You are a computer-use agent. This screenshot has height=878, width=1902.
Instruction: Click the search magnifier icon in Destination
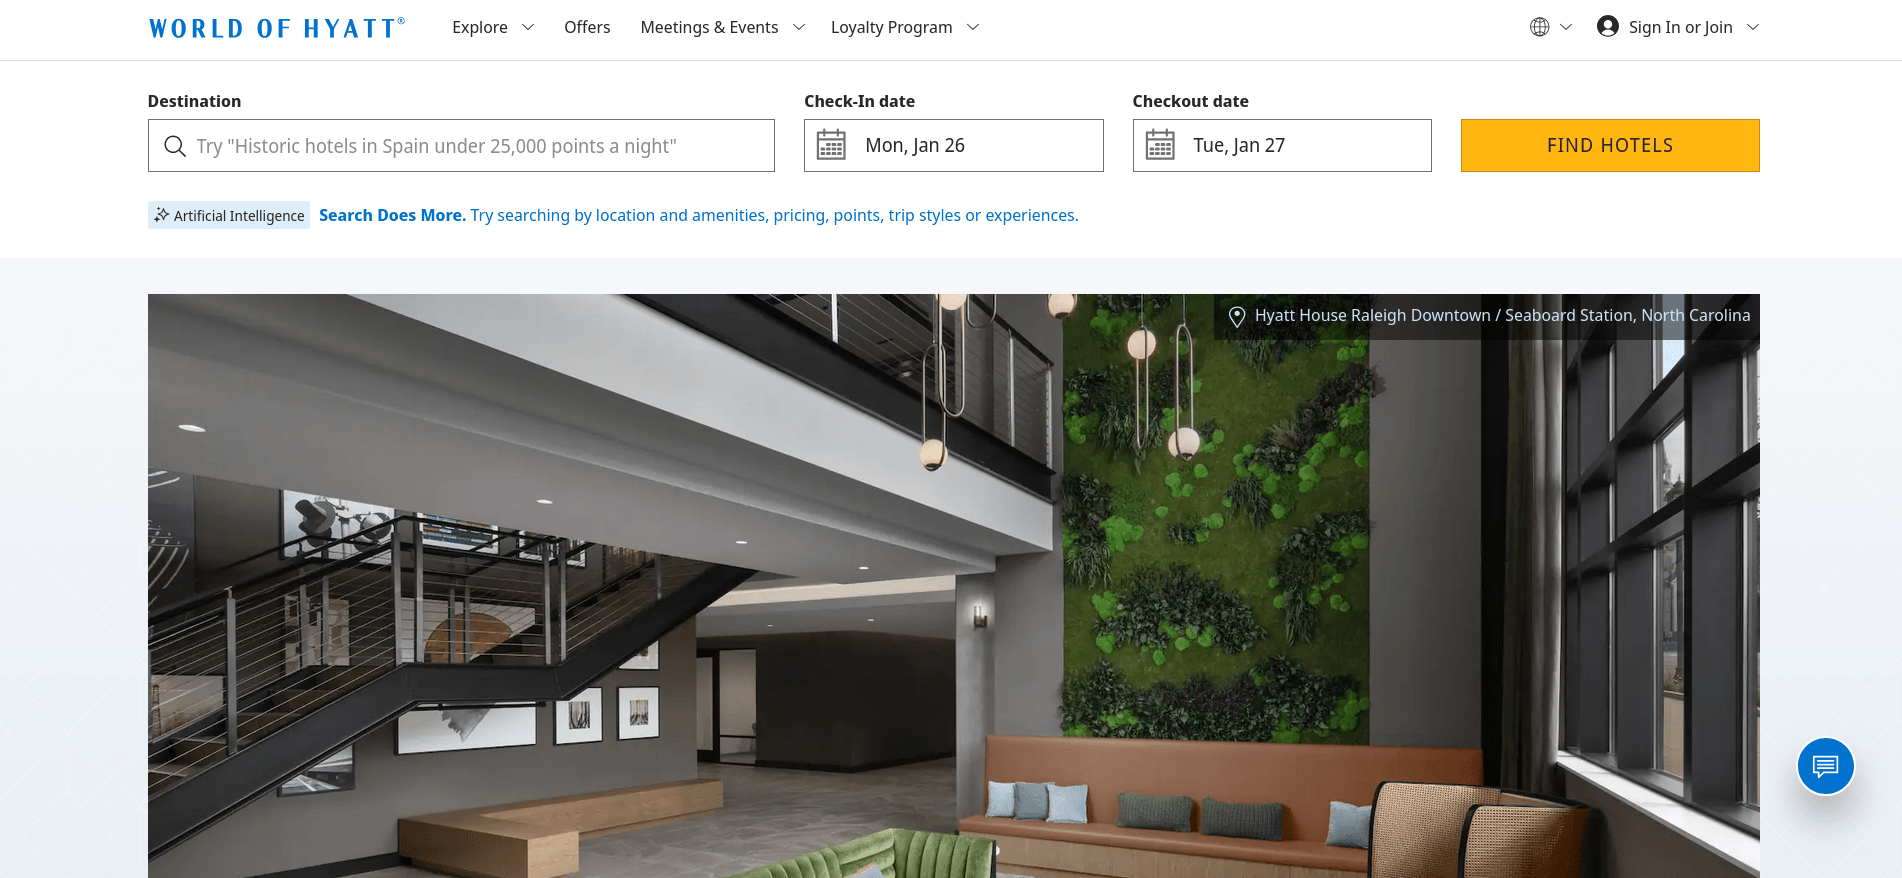click(x=175, y=146)
